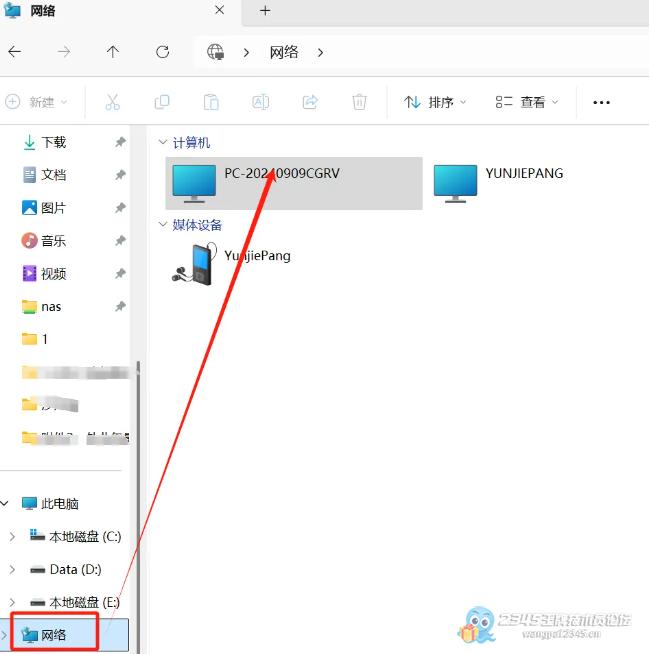Screen dimensions: 649x654
Task: Open the 查看 (View) dropdown menu
Action: click(527, 102)
